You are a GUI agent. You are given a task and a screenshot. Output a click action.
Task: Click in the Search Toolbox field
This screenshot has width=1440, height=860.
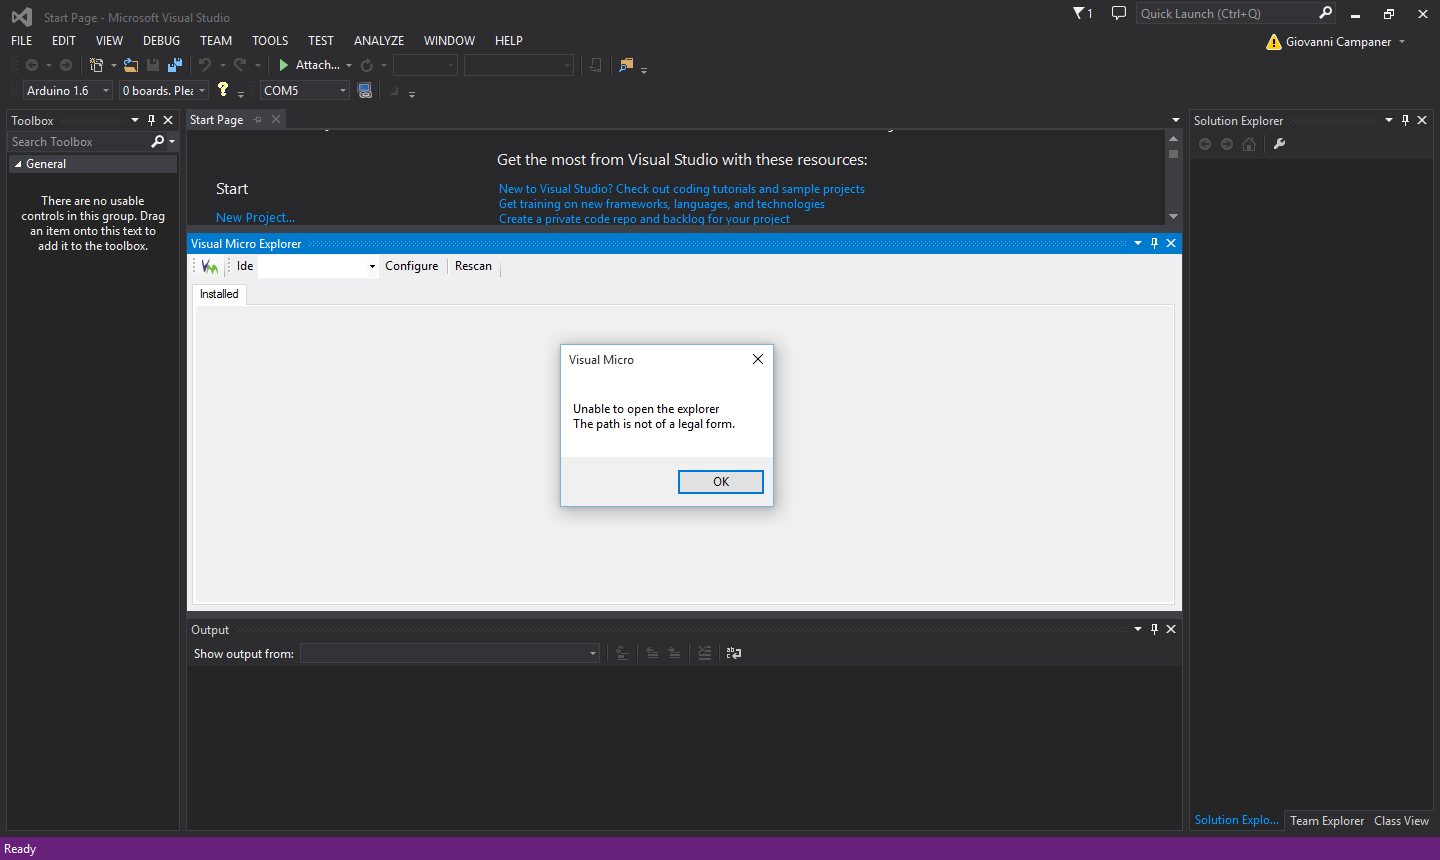[x=79, y=142]
